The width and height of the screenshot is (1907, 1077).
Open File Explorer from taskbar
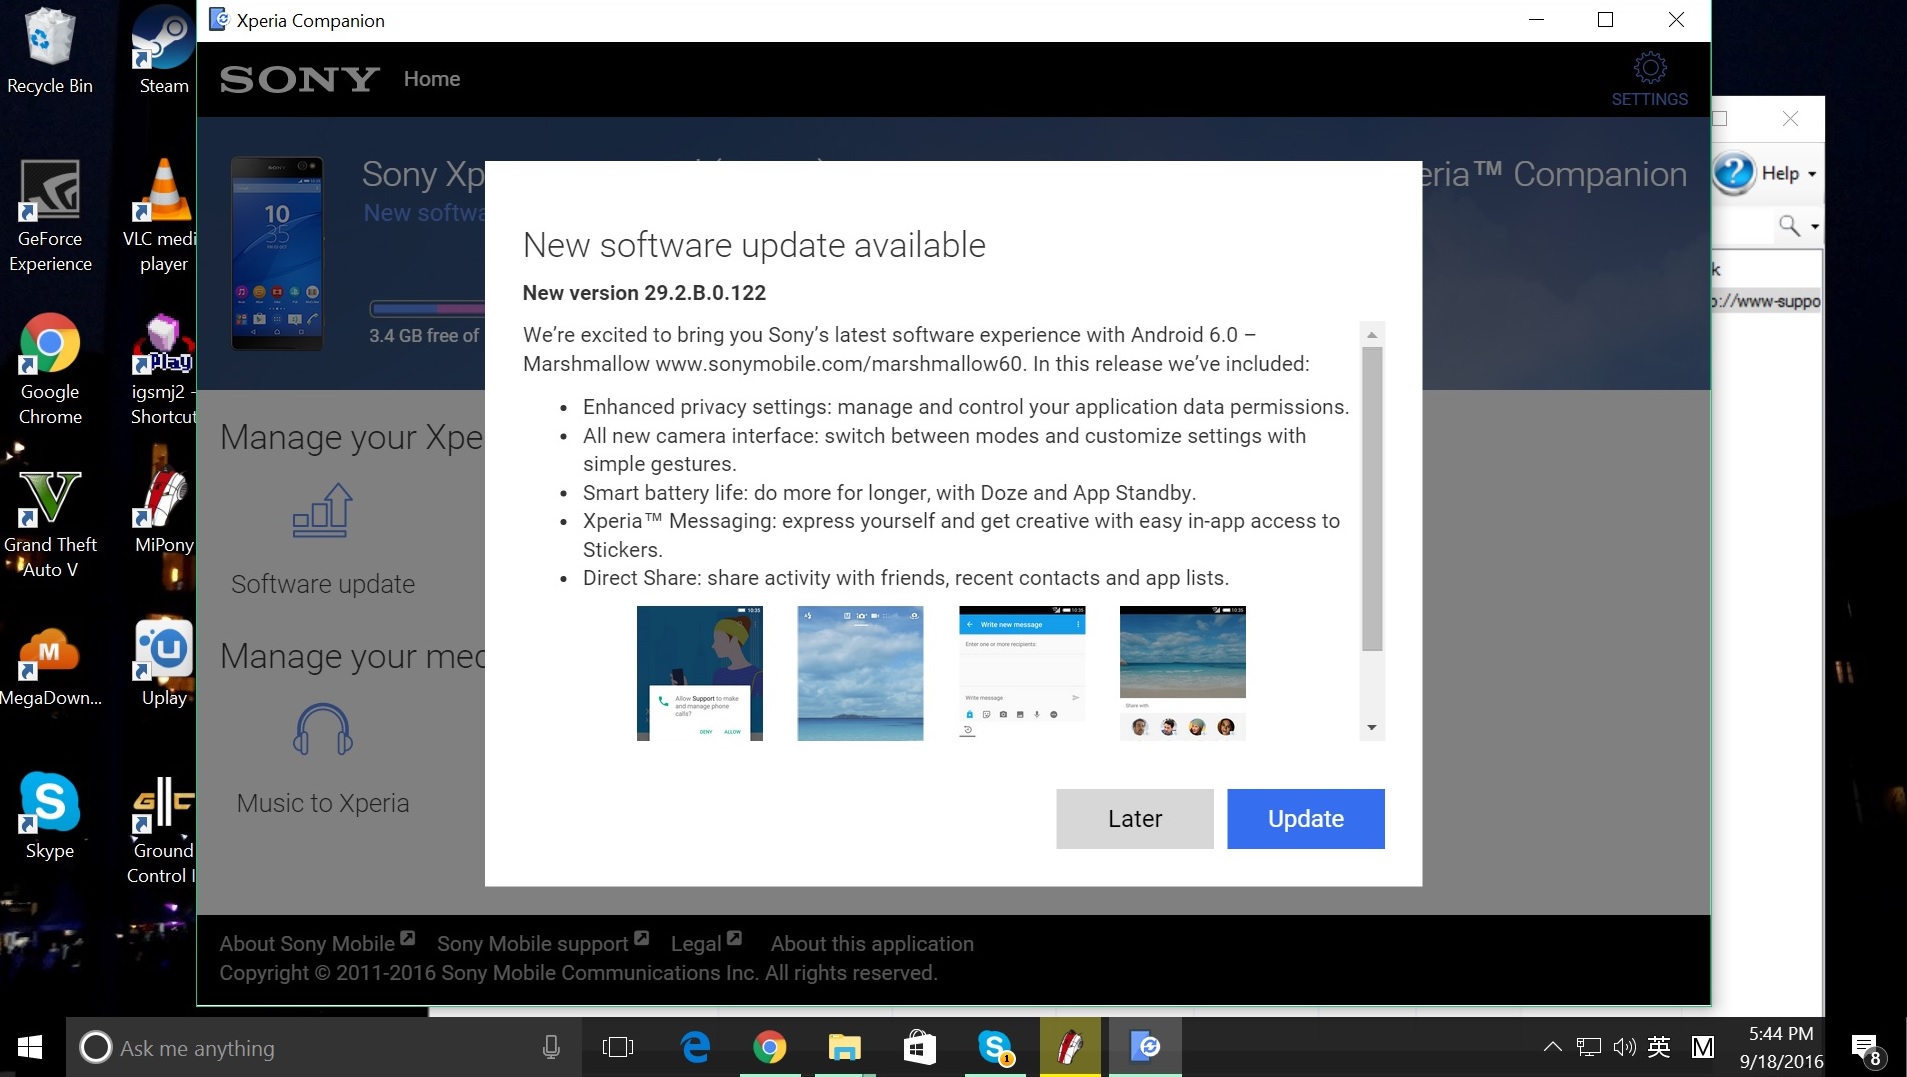[845, 1047]
